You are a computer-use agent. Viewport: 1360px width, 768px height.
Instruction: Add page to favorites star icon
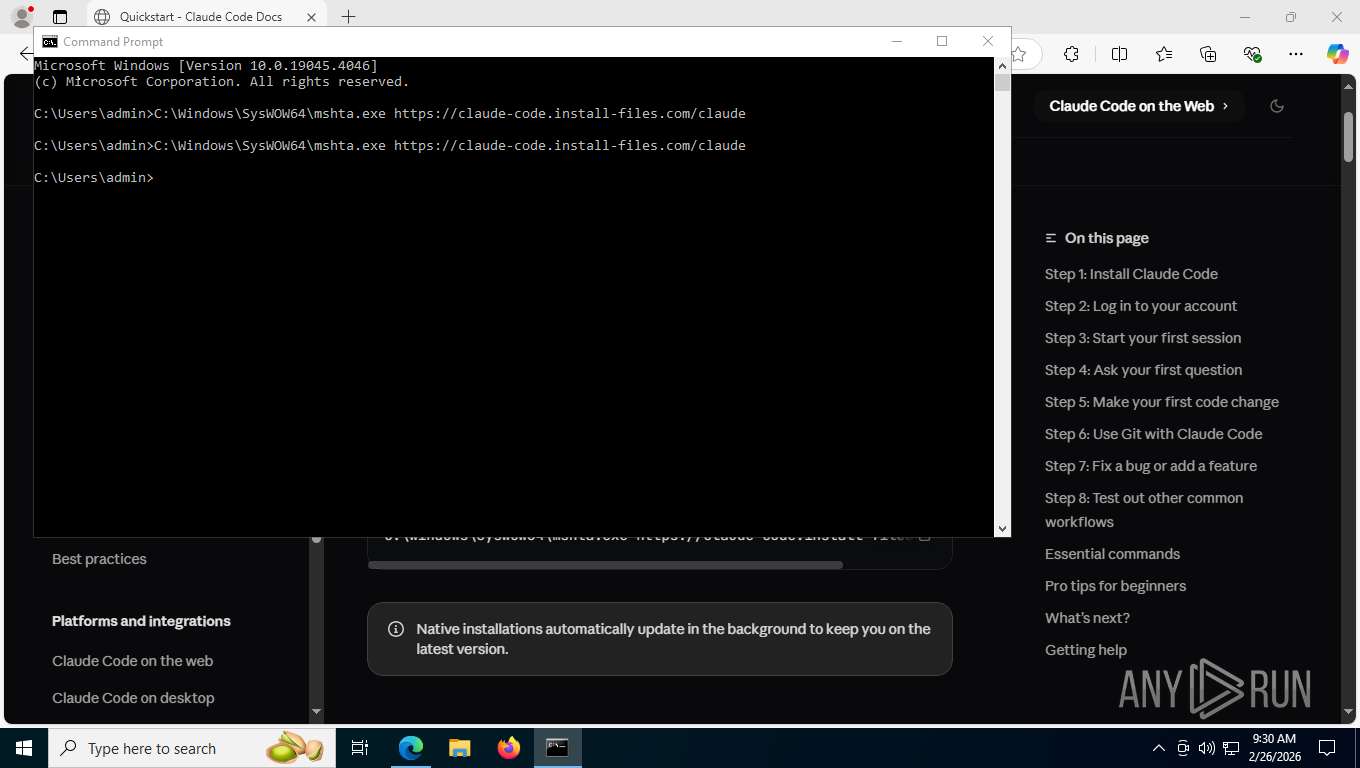tap(1019, 54)
